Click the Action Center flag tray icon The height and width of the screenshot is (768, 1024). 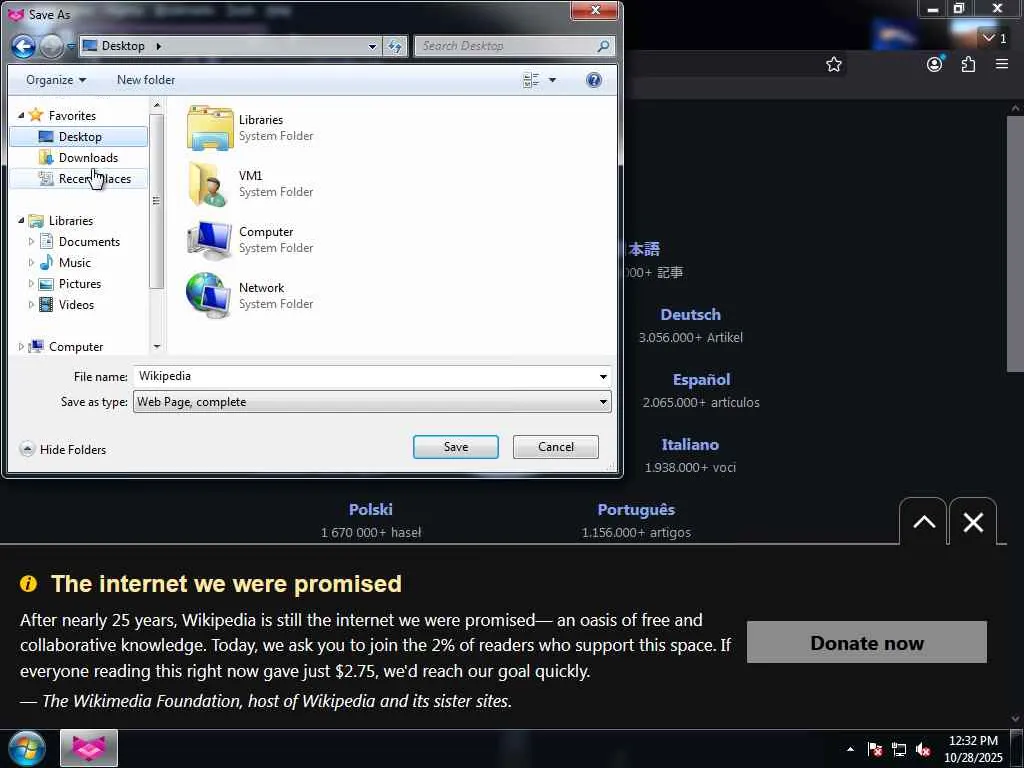875,749
